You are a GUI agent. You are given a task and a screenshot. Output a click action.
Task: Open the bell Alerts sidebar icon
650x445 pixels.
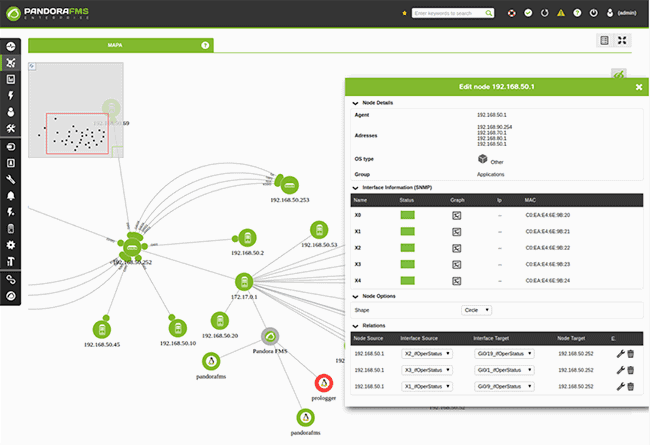coord(11,196)
